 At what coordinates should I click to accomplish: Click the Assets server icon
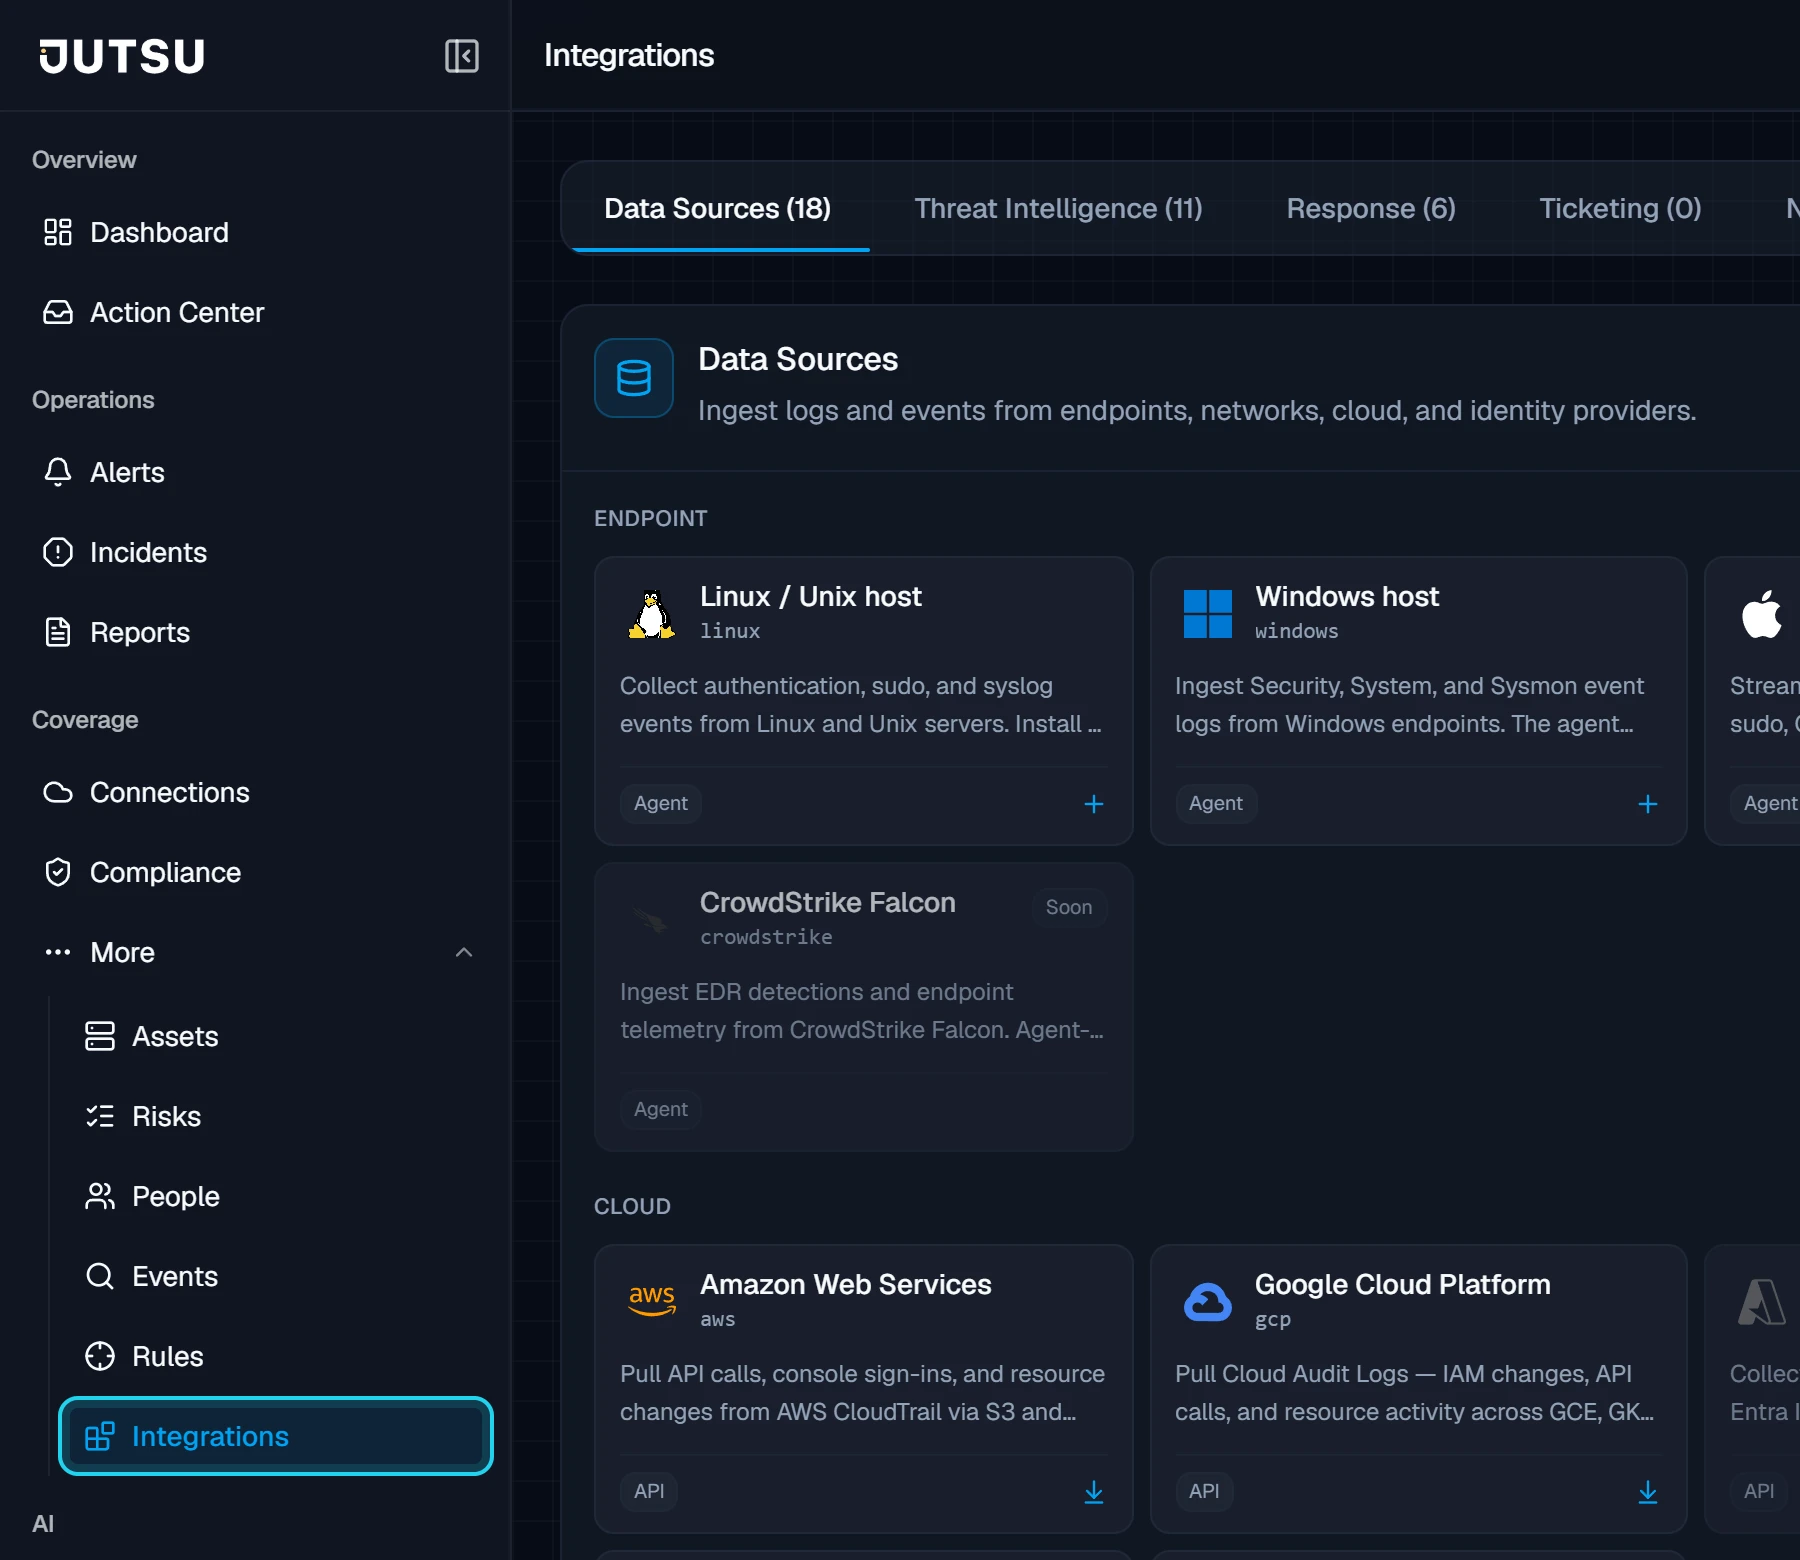click(100, 1036)
